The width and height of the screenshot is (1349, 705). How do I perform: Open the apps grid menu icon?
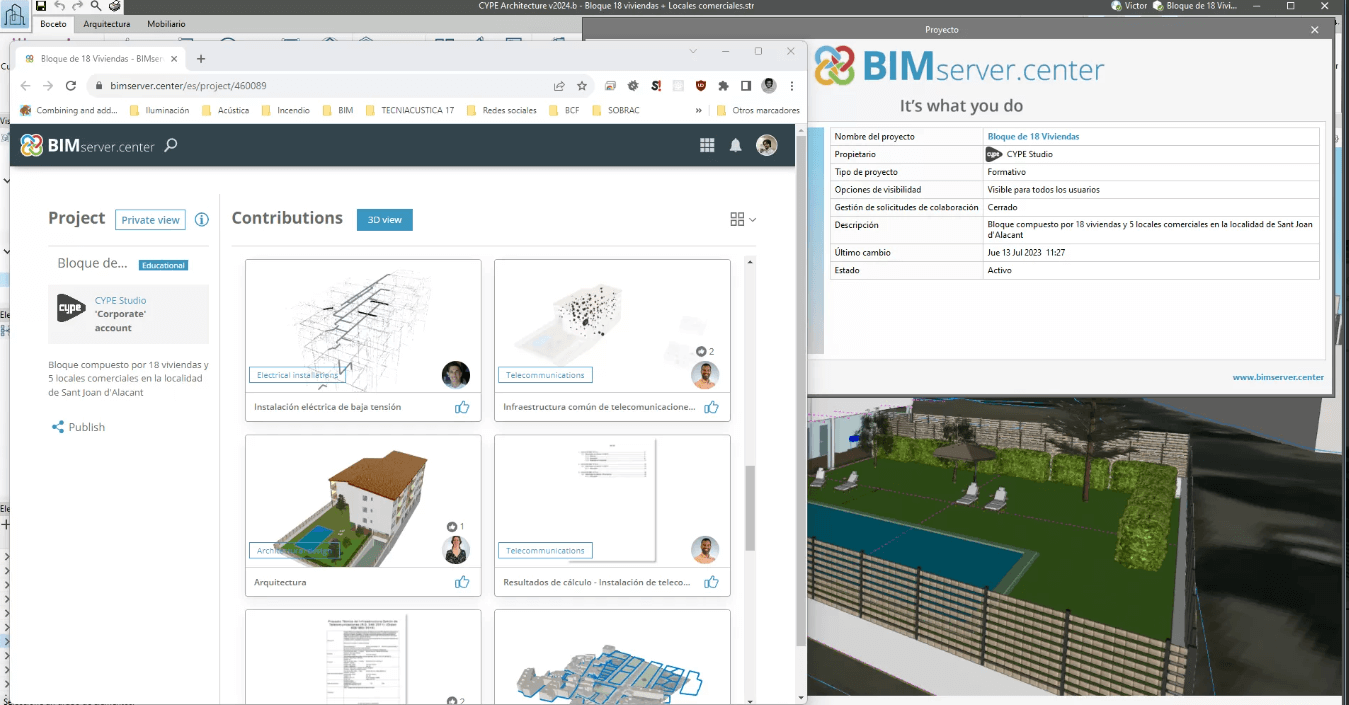tap(707, 146)
